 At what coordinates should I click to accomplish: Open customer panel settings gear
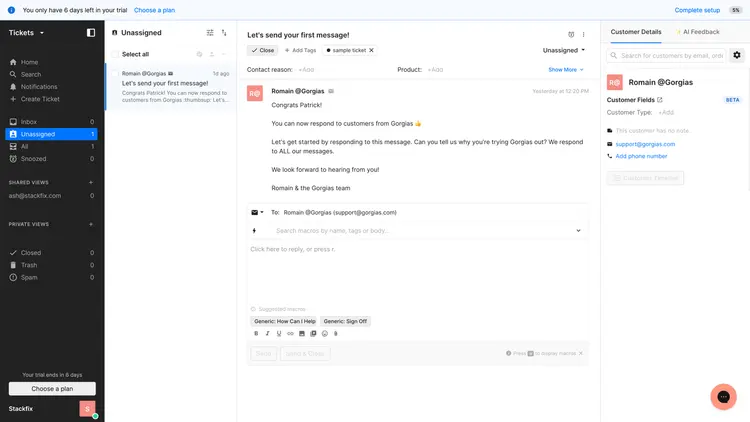click(737, 56)
